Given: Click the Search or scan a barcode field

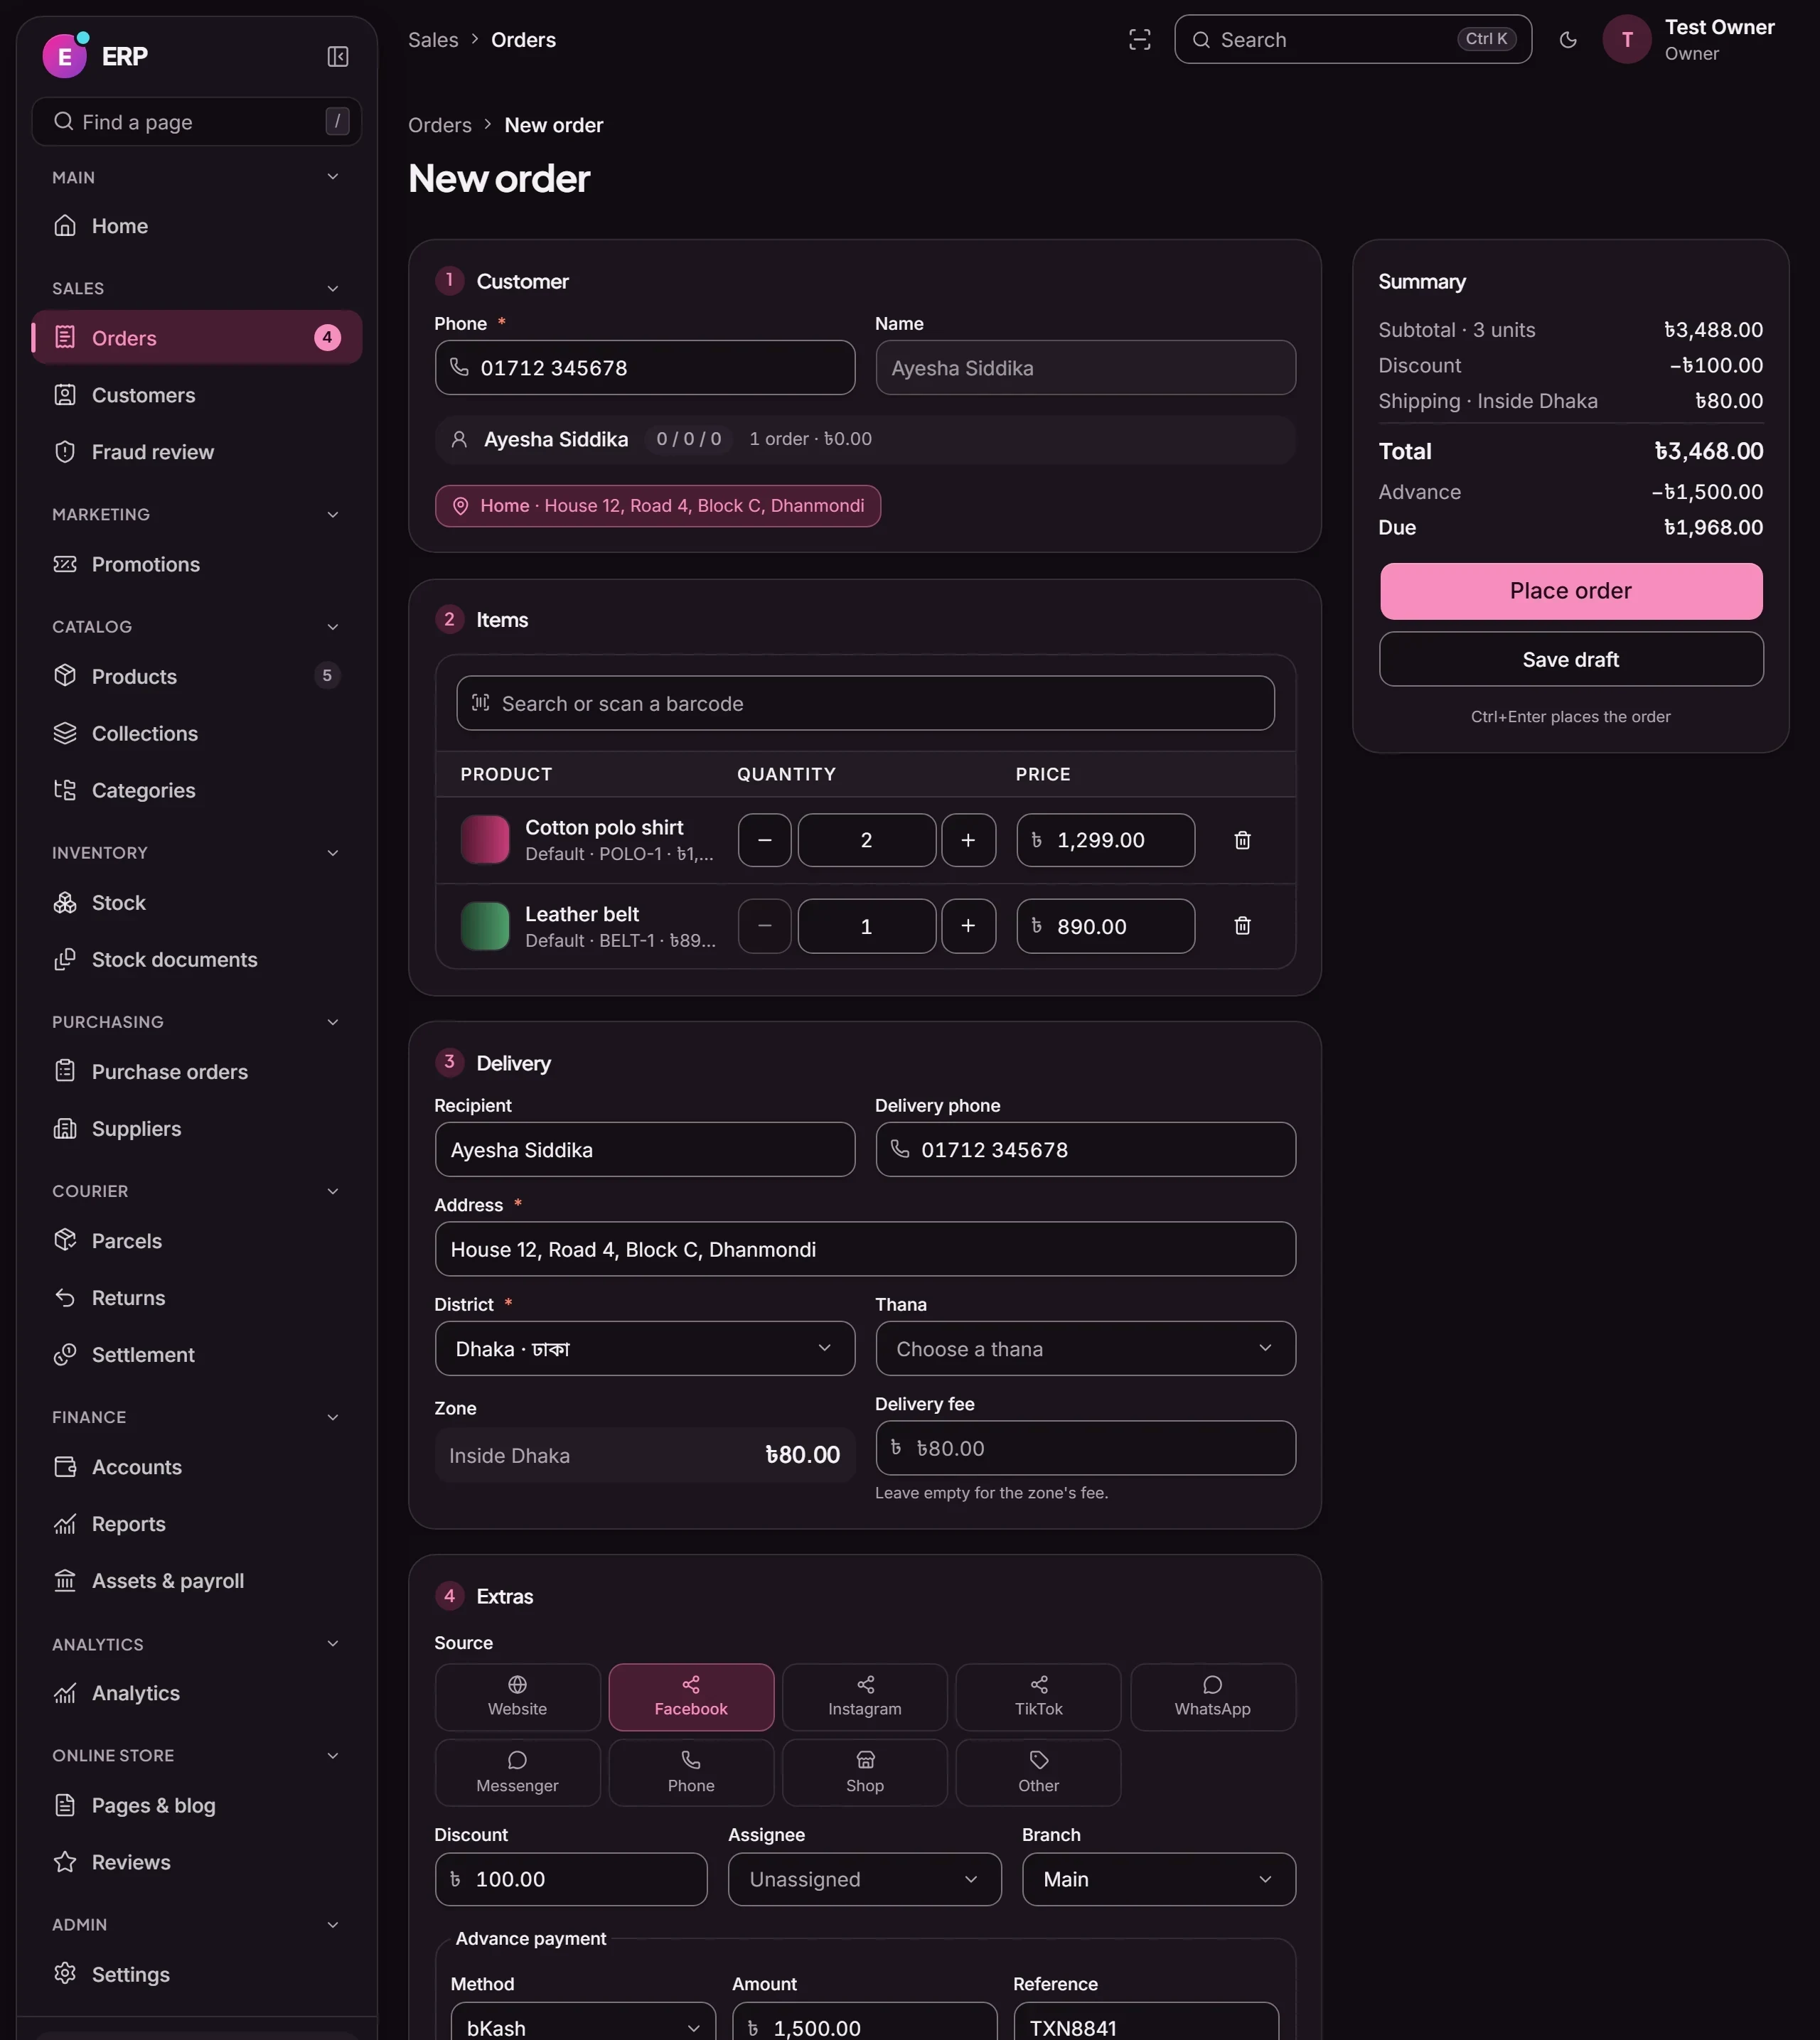Looking at the screenshot, I should pyautogui.click(x=865, y=703).
